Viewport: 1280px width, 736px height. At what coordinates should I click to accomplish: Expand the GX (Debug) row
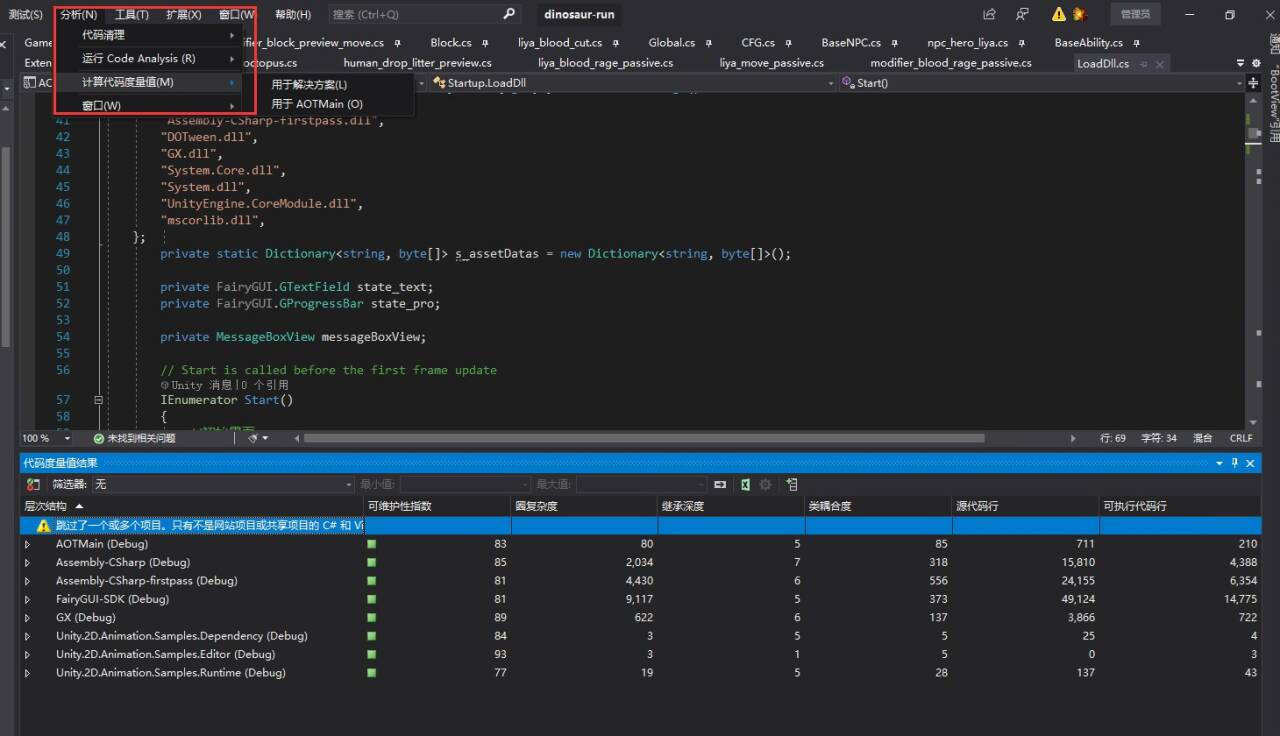28,618
